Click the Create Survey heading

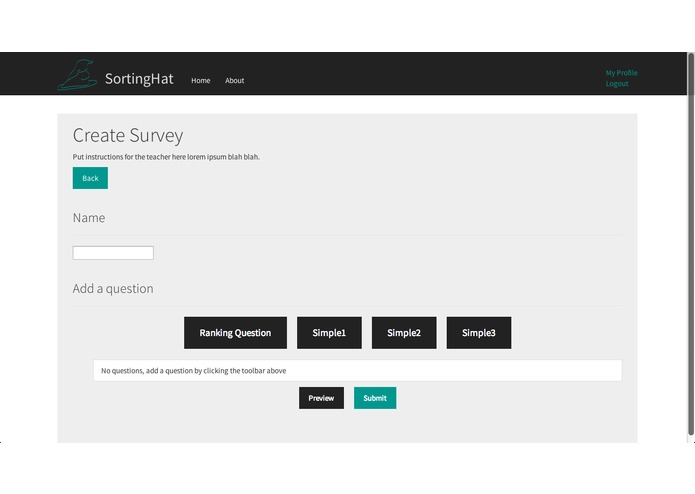(x=128, y=136)
